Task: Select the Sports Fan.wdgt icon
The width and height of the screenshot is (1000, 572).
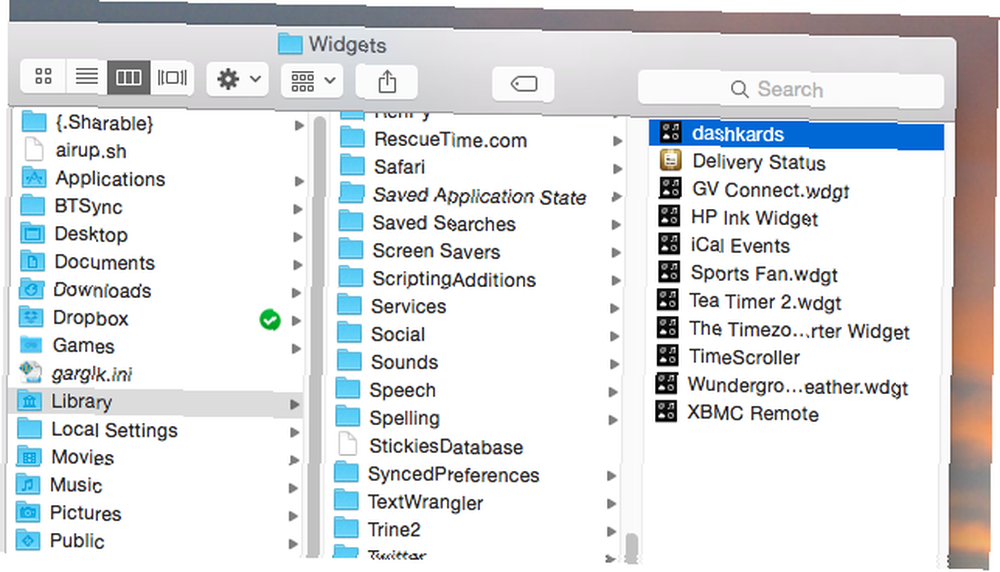Action: (669, 271)
